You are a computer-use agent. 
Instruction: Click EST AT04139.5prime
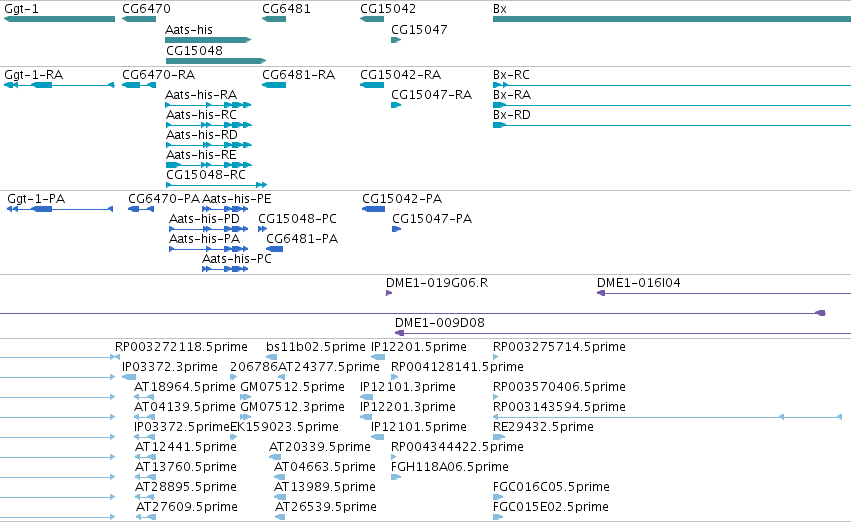click(x=185, y=407)
